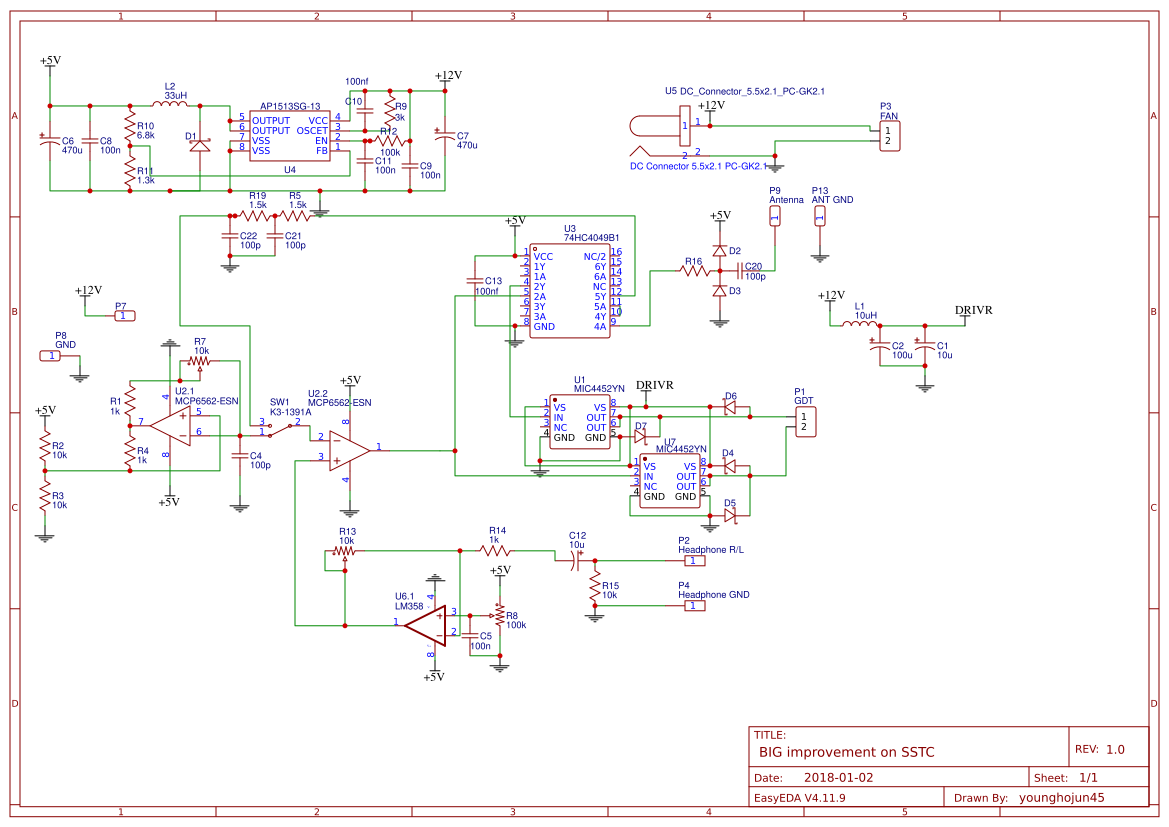Click the Drawn By name younghojun45
The width and height of the screenshot is (1169, 827).
[1062, 797]
